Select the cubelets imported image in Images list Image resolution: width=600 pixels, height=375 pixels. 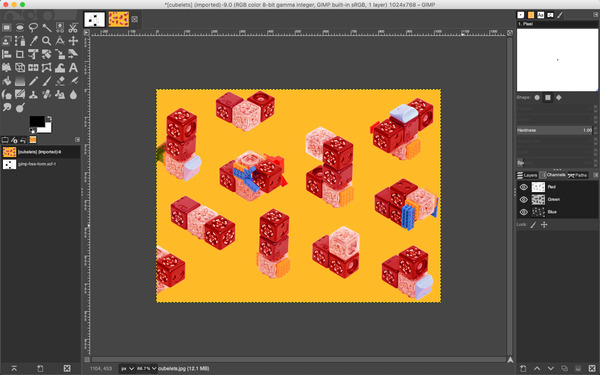coord(40,152)
